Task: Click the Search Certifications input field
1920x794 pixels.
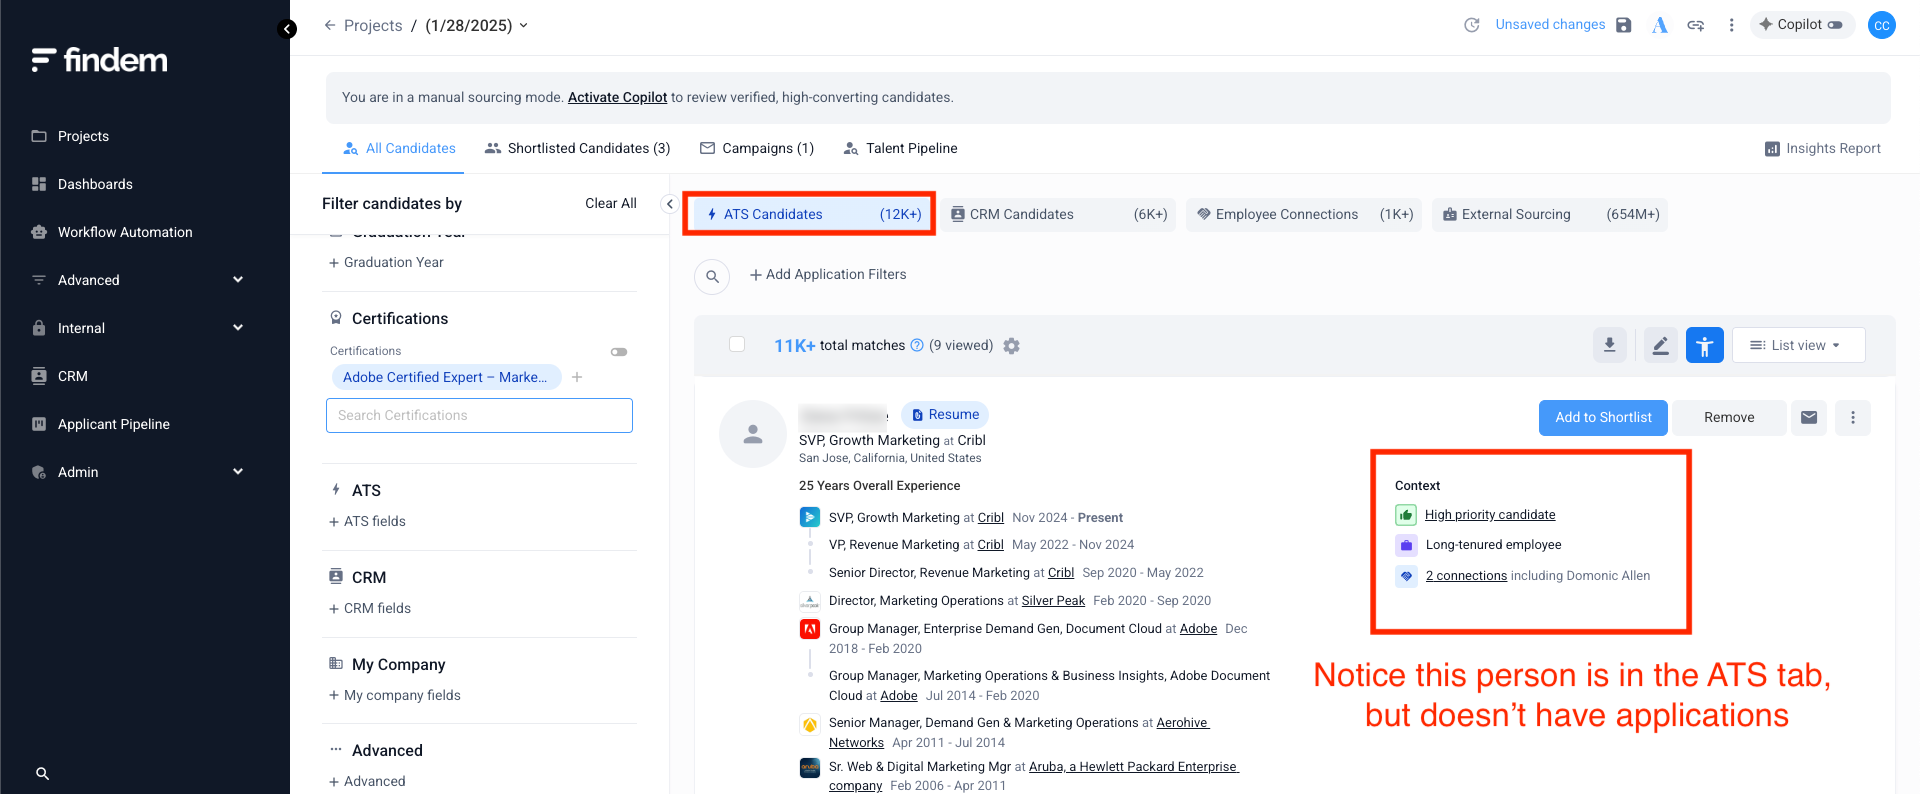Action: 479,415
